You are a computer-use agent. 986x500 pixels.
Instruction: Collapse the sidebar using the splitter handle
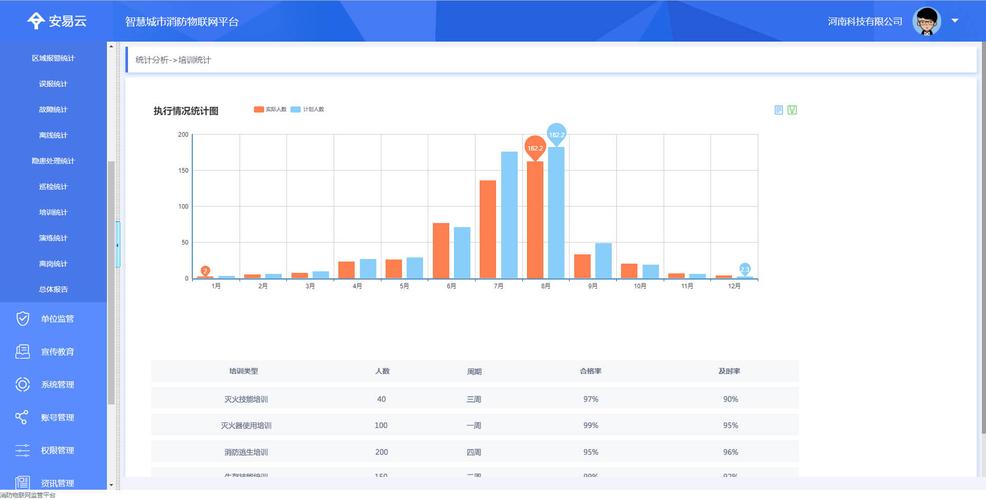118,245
